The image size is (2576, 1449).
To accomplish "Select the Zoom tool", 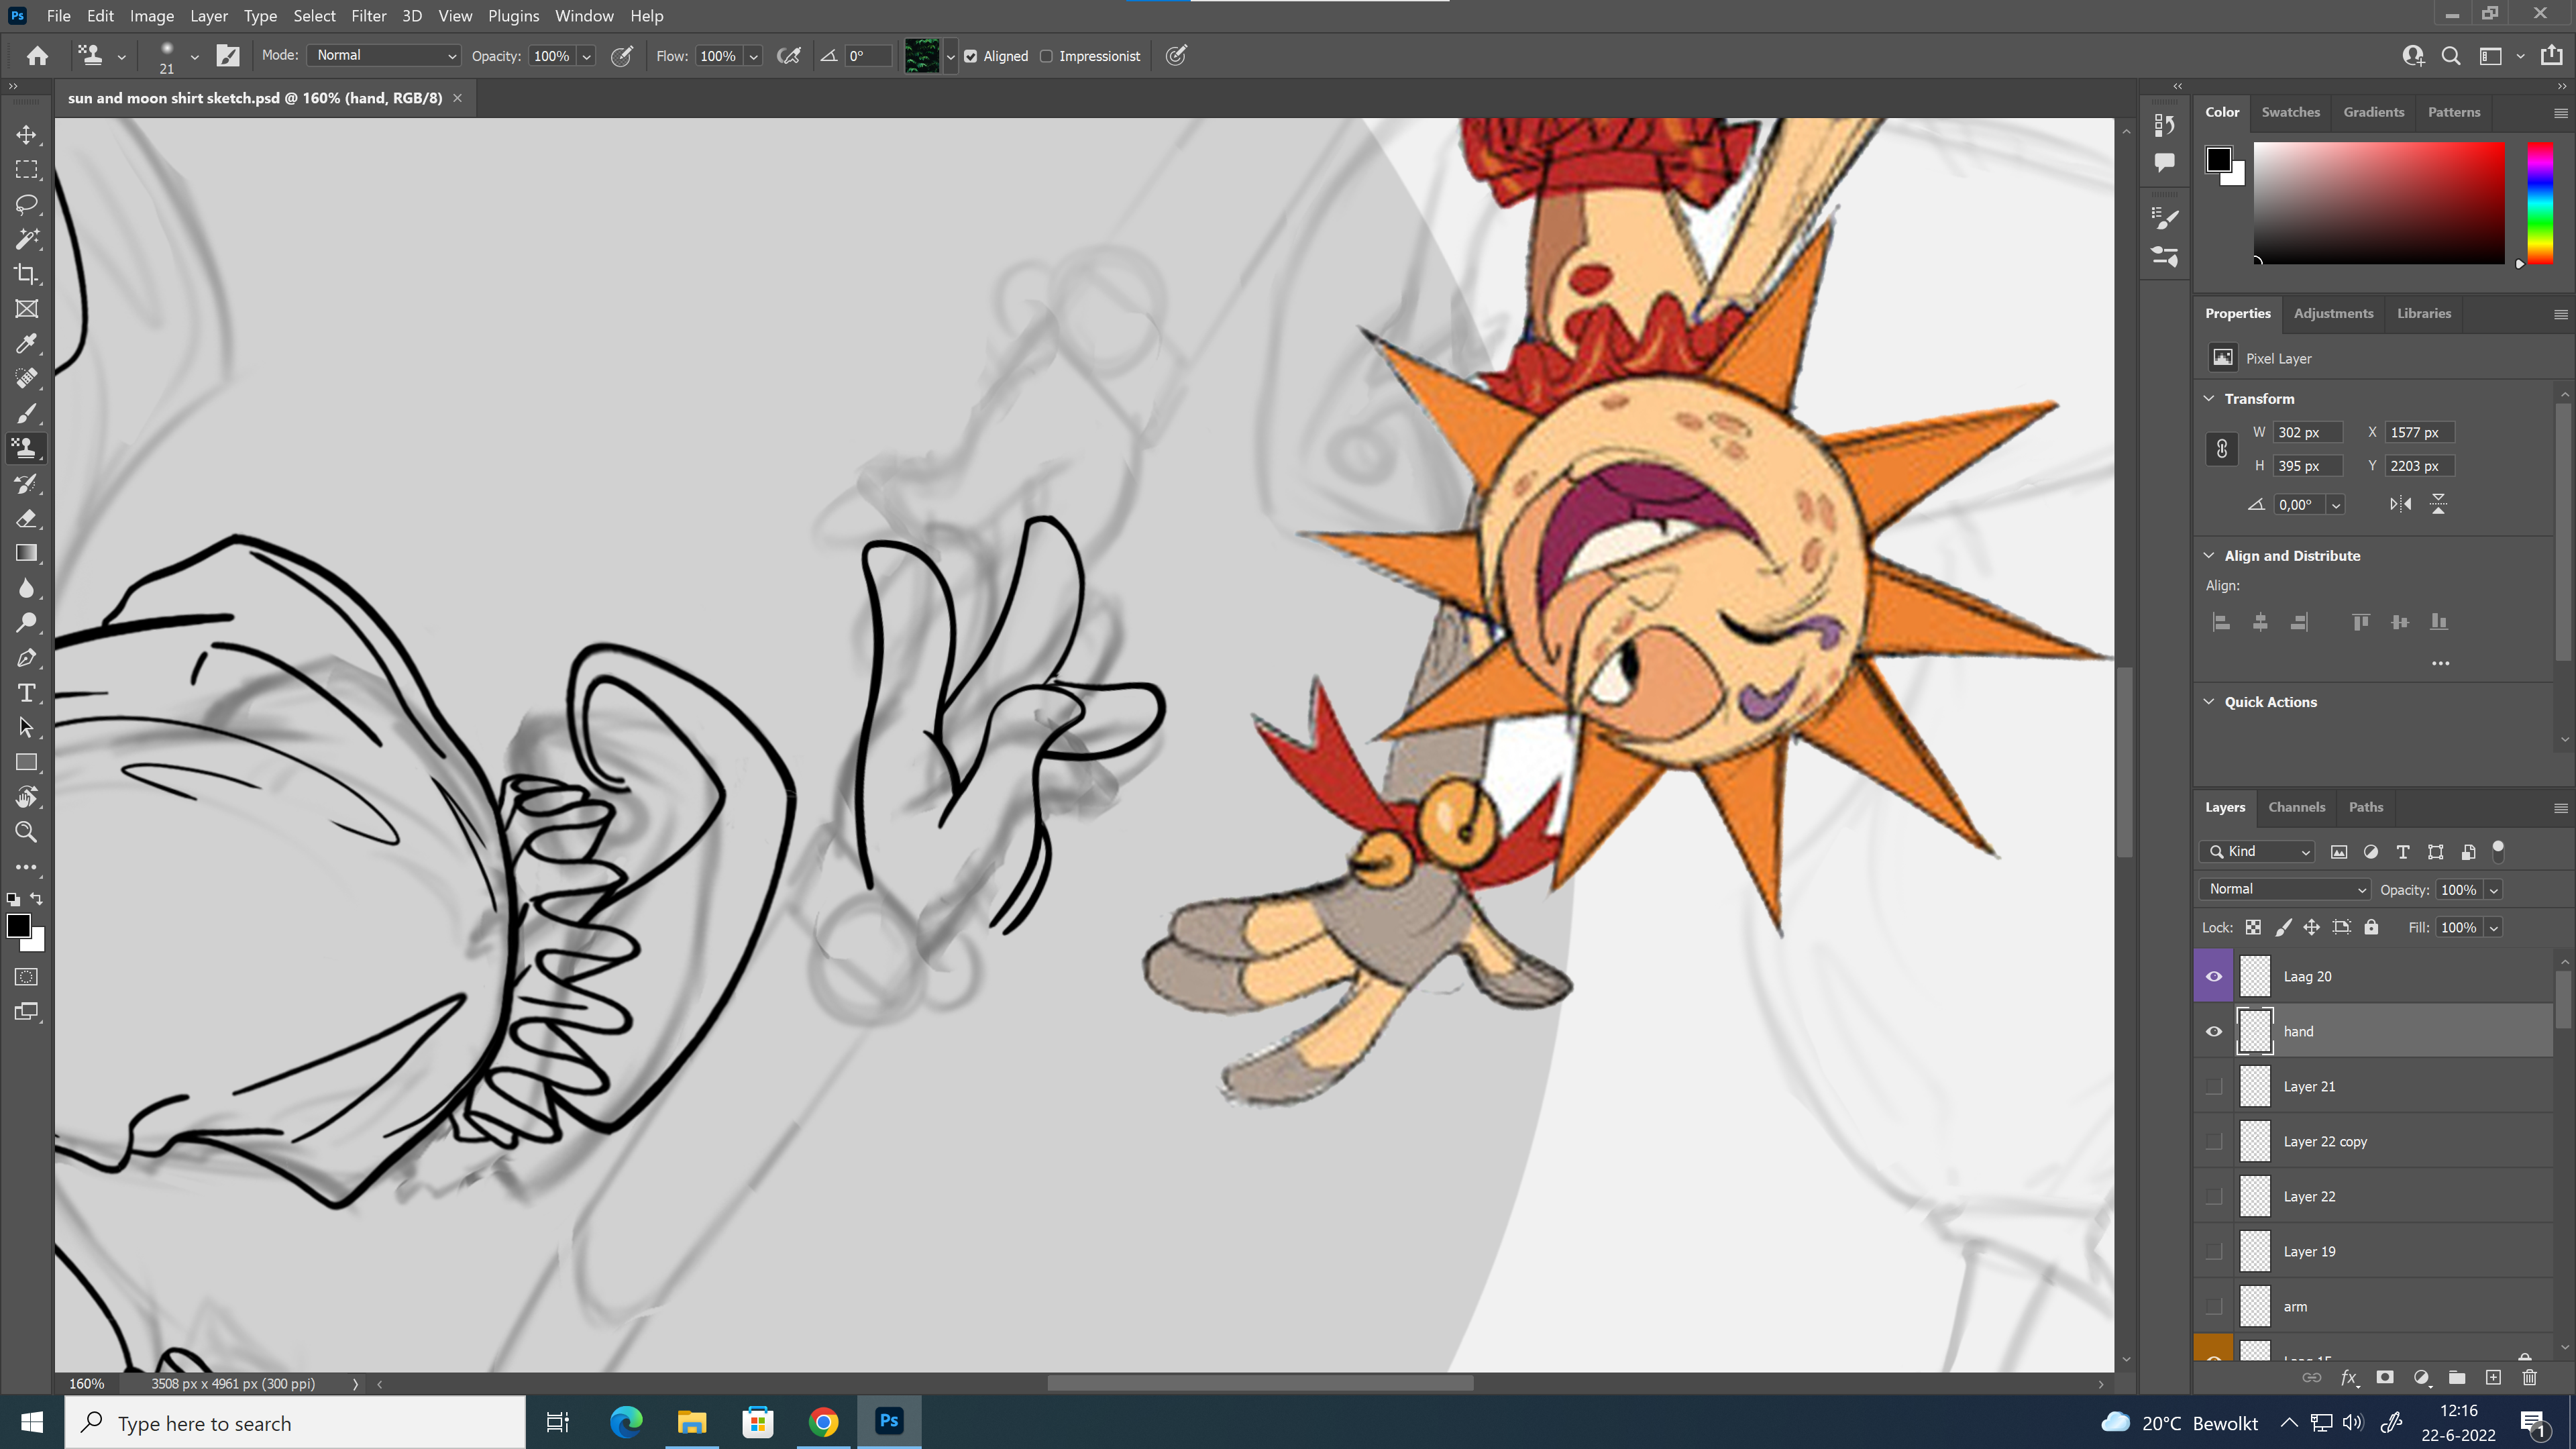I will [27, 832].
